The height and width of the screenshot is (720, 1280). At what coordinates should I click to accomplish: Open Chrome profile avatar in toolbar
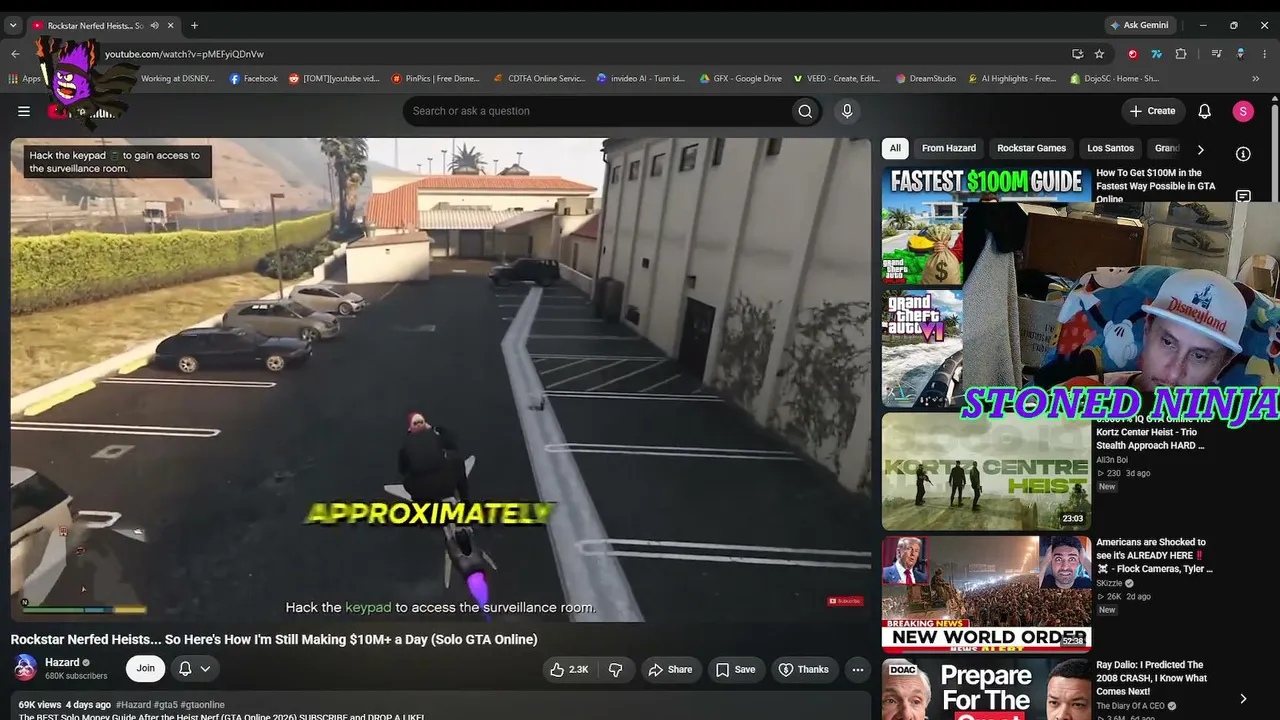[1240, 54]
